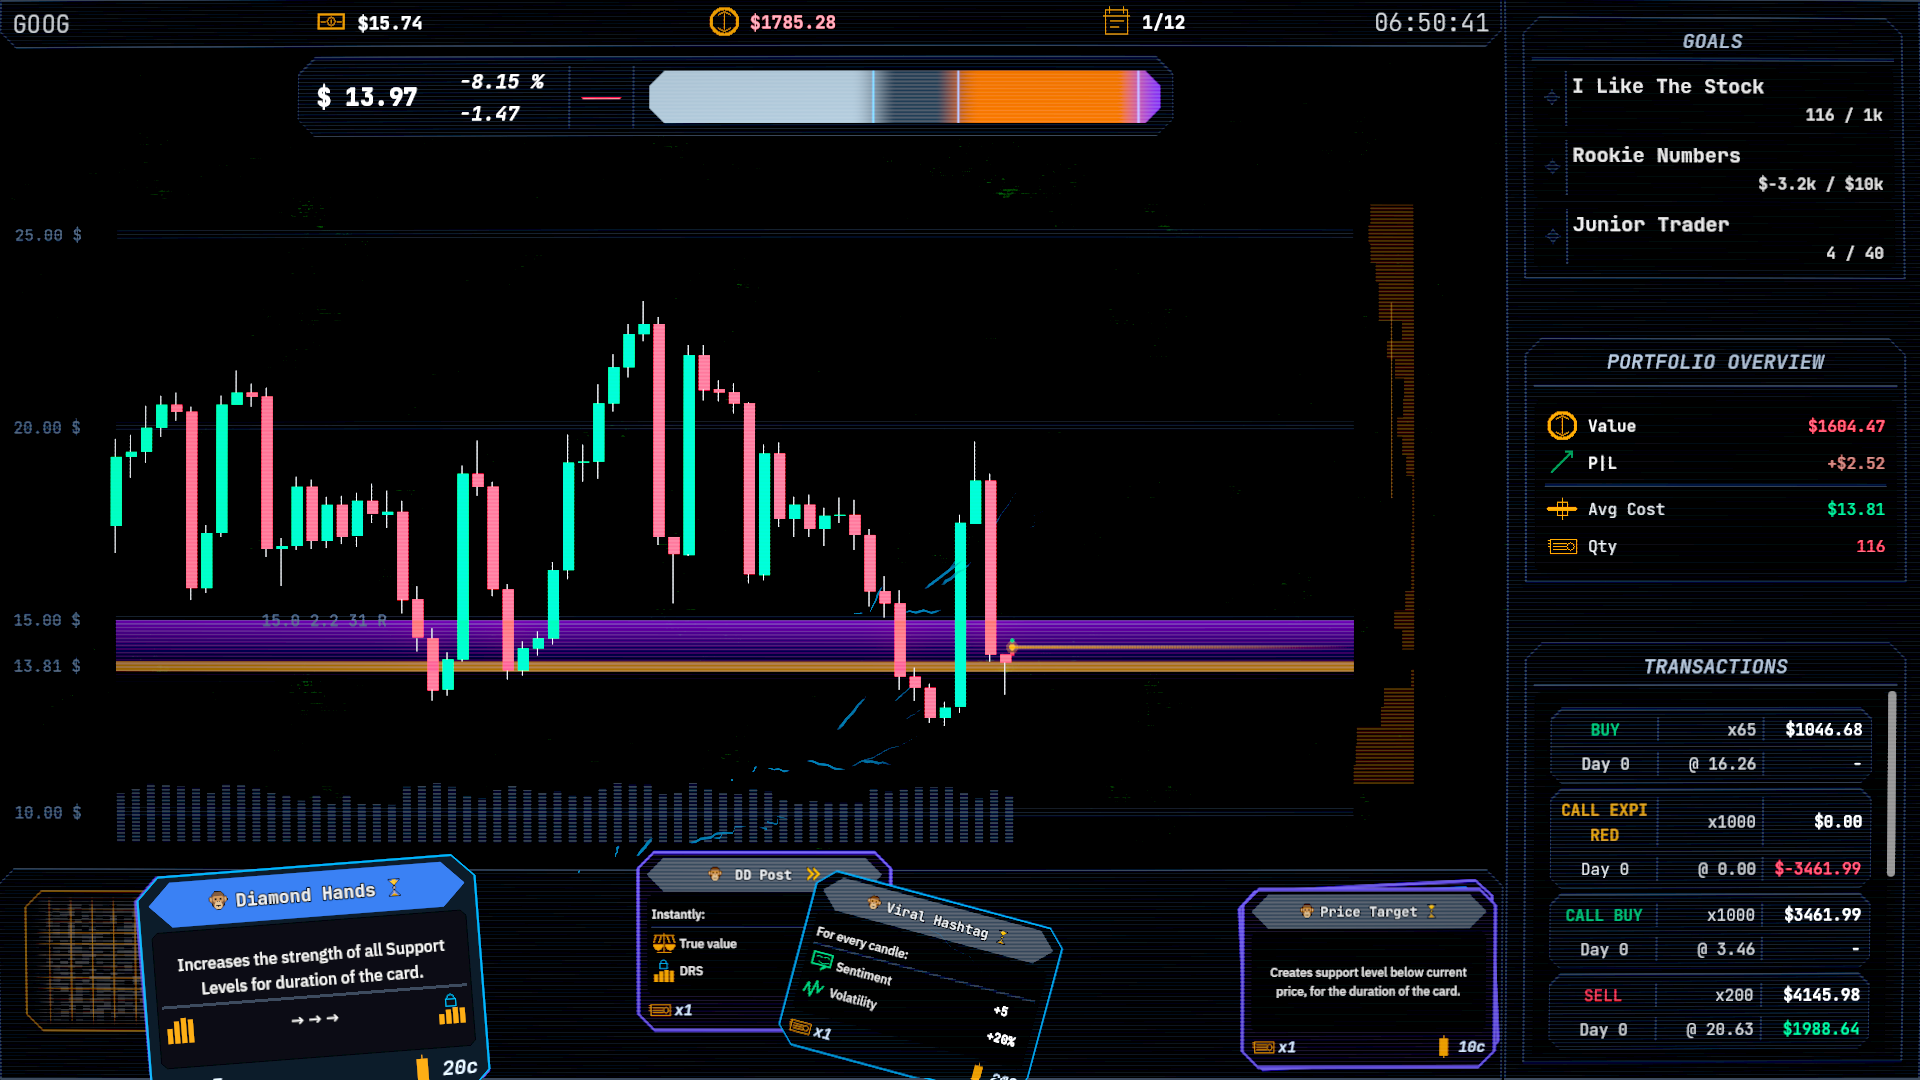The height and width of the screenshot is (1080, 1920).
Task: Click the Volatility zigzag icon on Viral Hashtag card
Action: click(x=814, y=988)
